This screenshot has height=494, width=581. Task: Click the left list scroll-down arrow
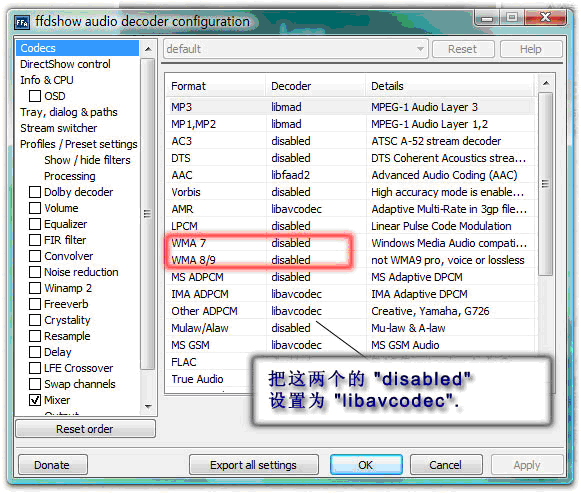pos(148,406)
